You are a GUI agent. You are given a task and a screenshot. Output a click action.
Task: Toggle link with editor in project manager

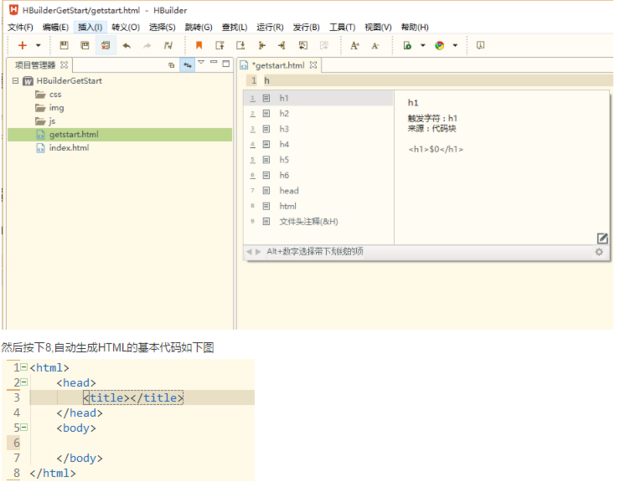(186, 64)
